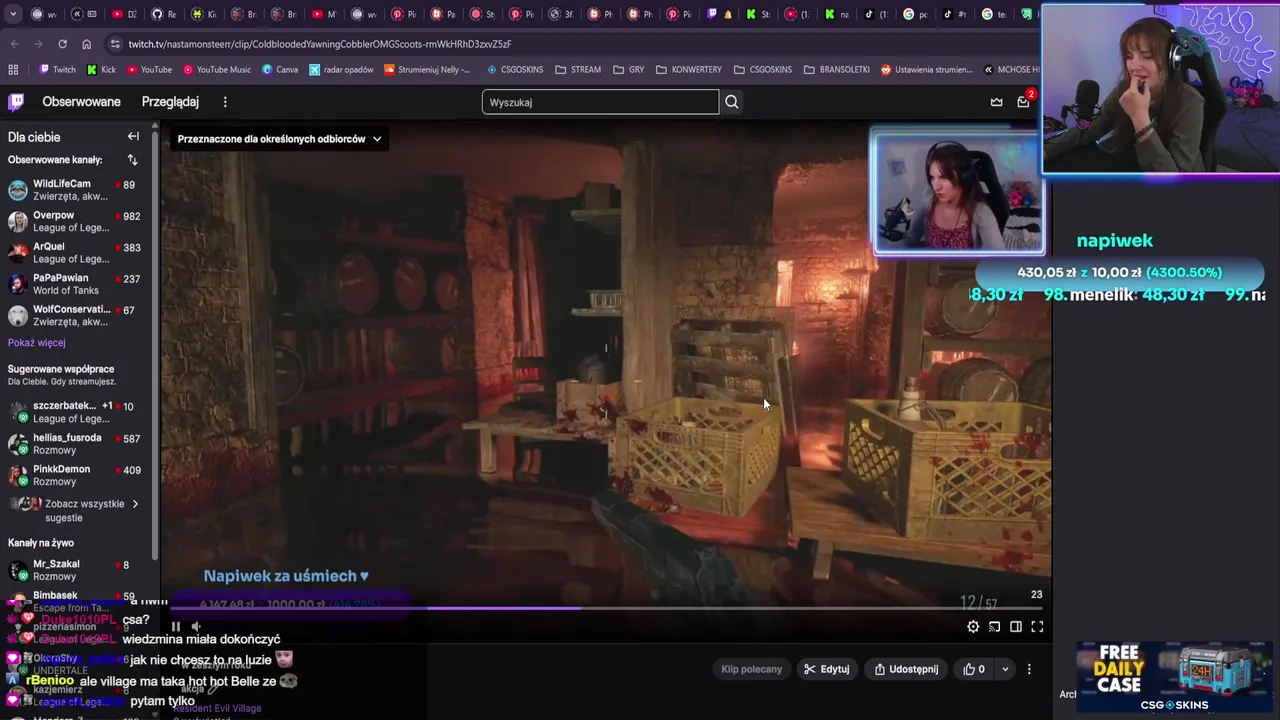
Task: Mute the clip volume
Action: pyautogui.click(x=196, y=627)
